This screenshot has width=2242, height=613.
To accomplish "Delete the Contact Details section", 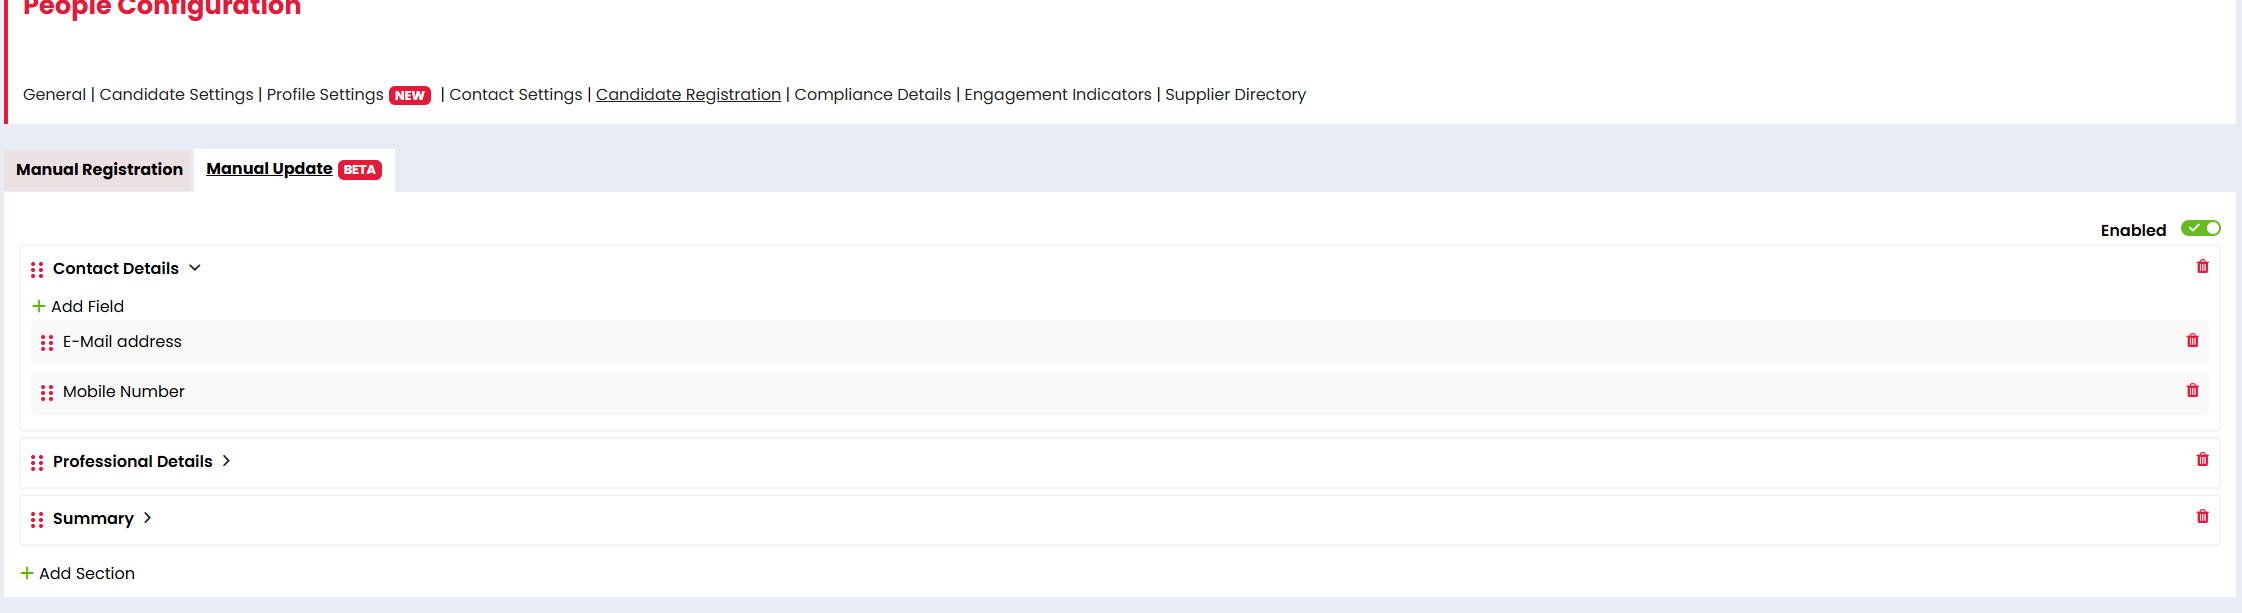I will [2202, 267].
